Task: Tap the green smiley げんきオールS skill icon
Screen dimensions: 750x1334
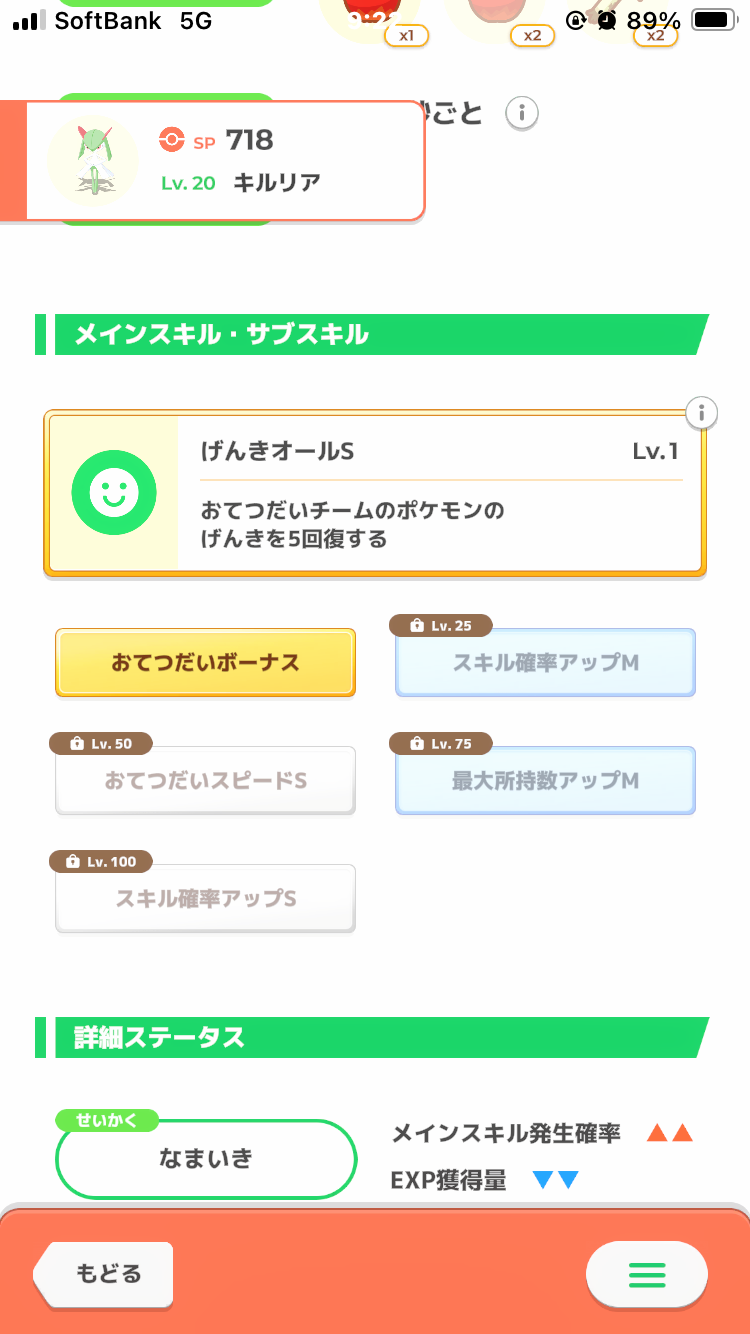Action: tap(114, 492)
